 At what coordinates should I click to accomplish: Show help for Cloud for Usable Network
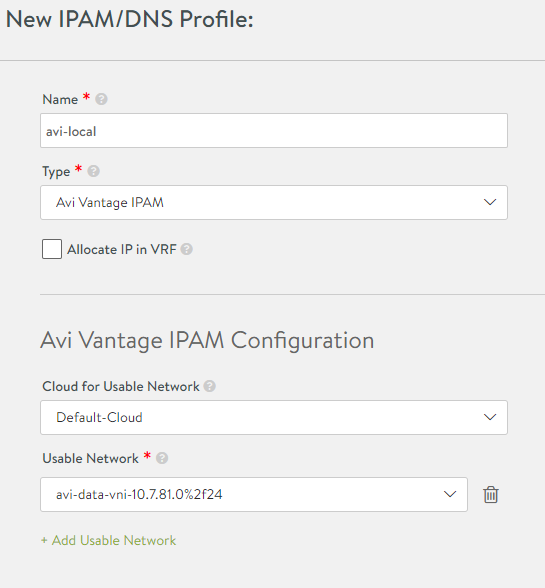210,386
